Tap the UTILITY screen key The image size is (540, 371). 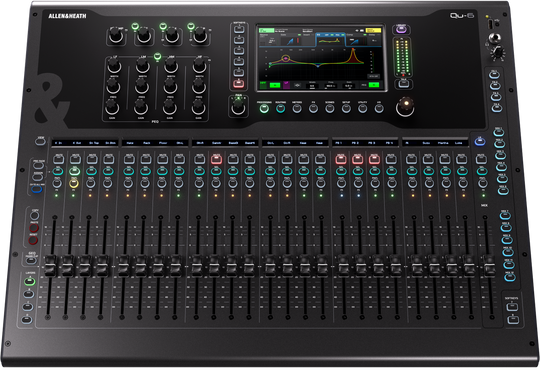(x=362, y=109)
